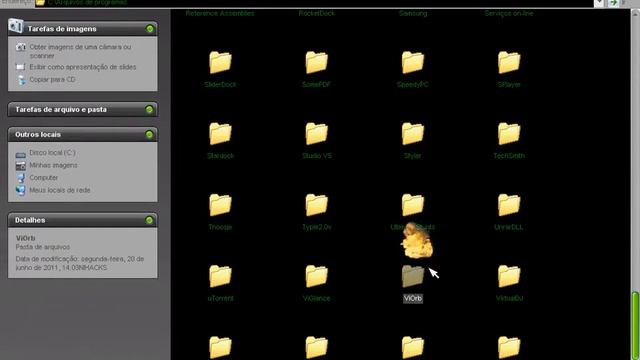
Task: Open the SPlayer folder
Action: [509, 62]
